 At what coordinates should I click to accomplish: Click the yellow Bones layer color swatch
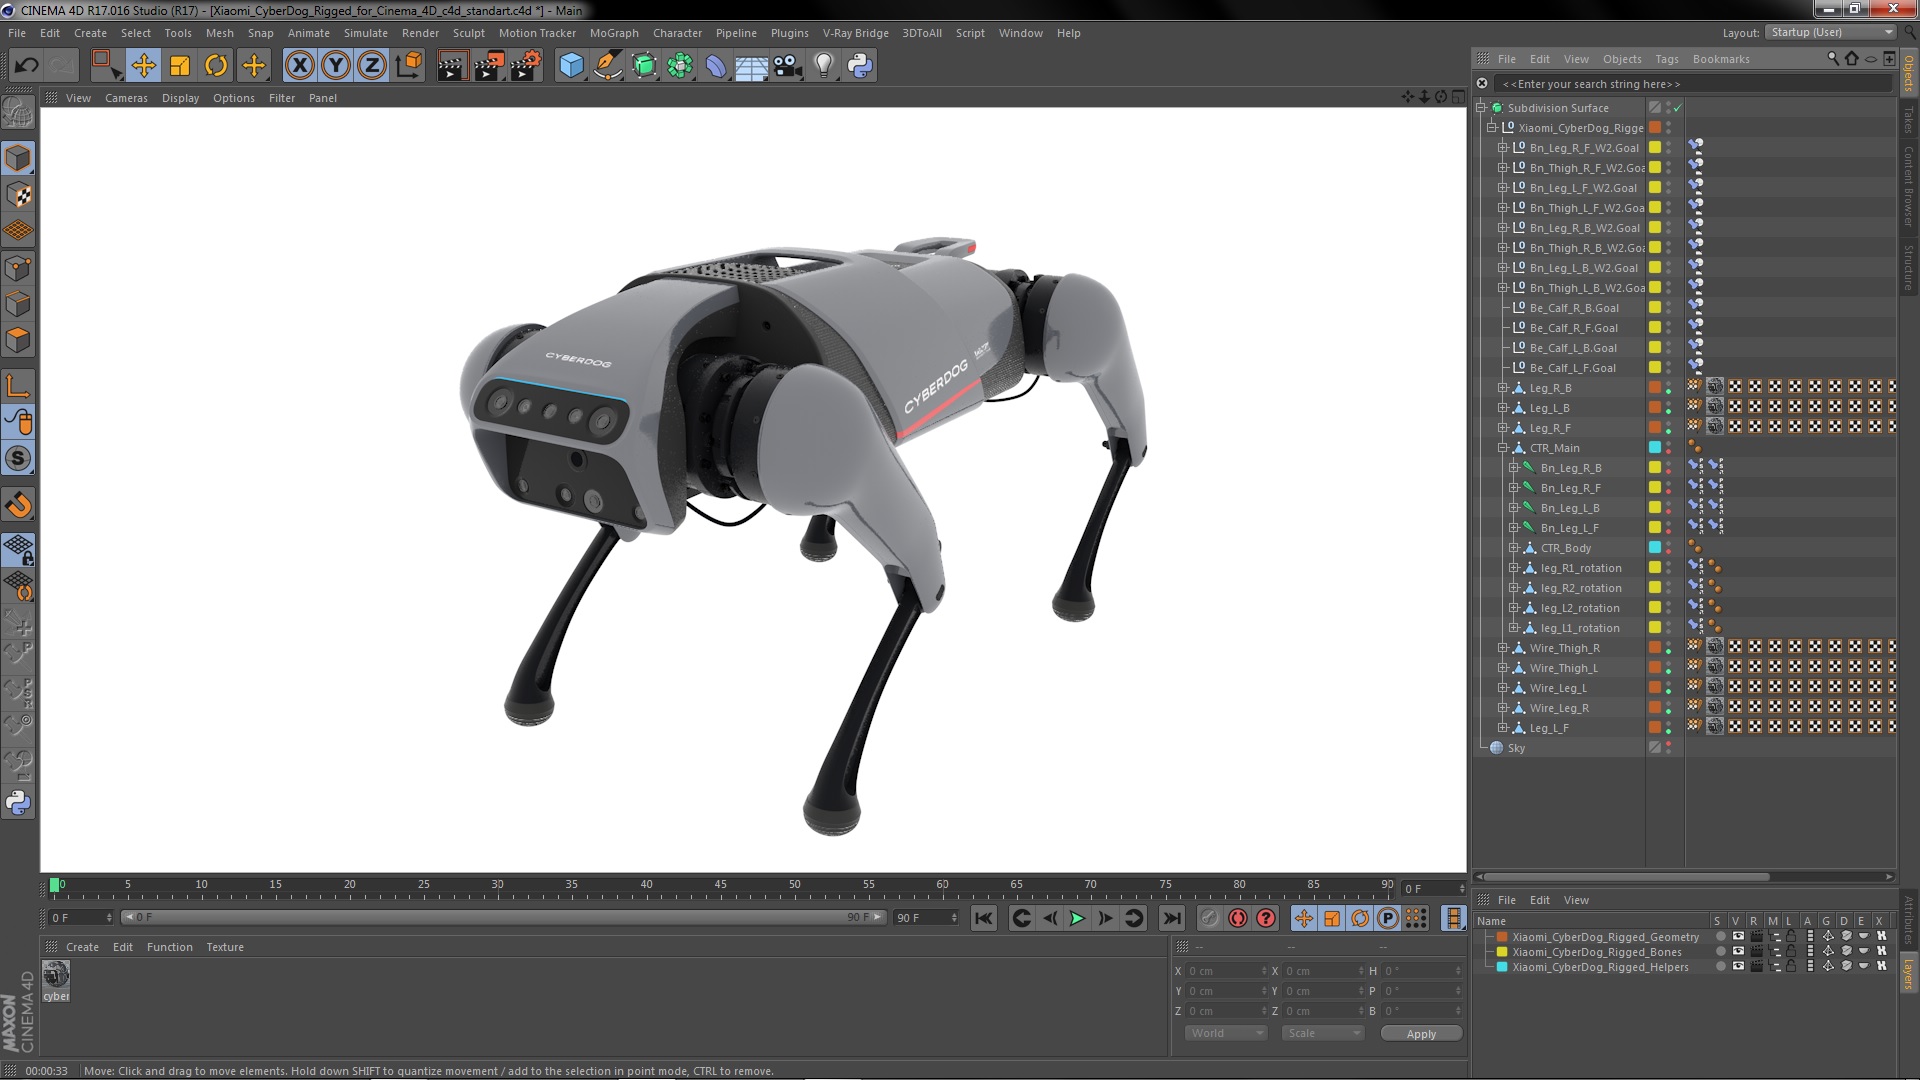pyautogui.click(x=1502, y=952)
